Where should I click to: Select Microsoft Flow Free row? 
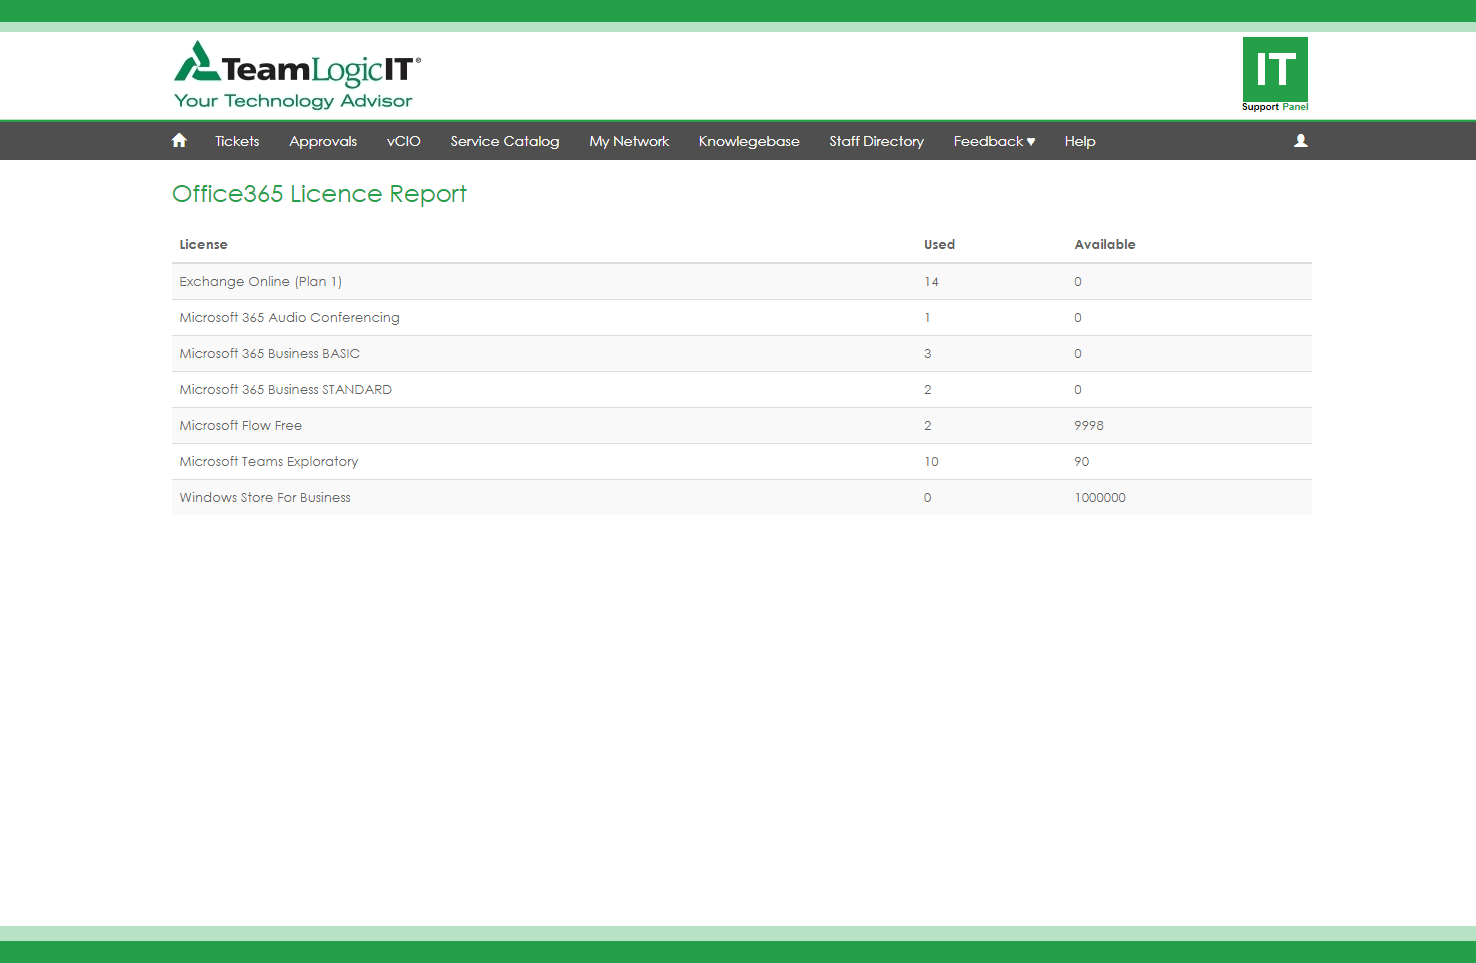[742, 426]
